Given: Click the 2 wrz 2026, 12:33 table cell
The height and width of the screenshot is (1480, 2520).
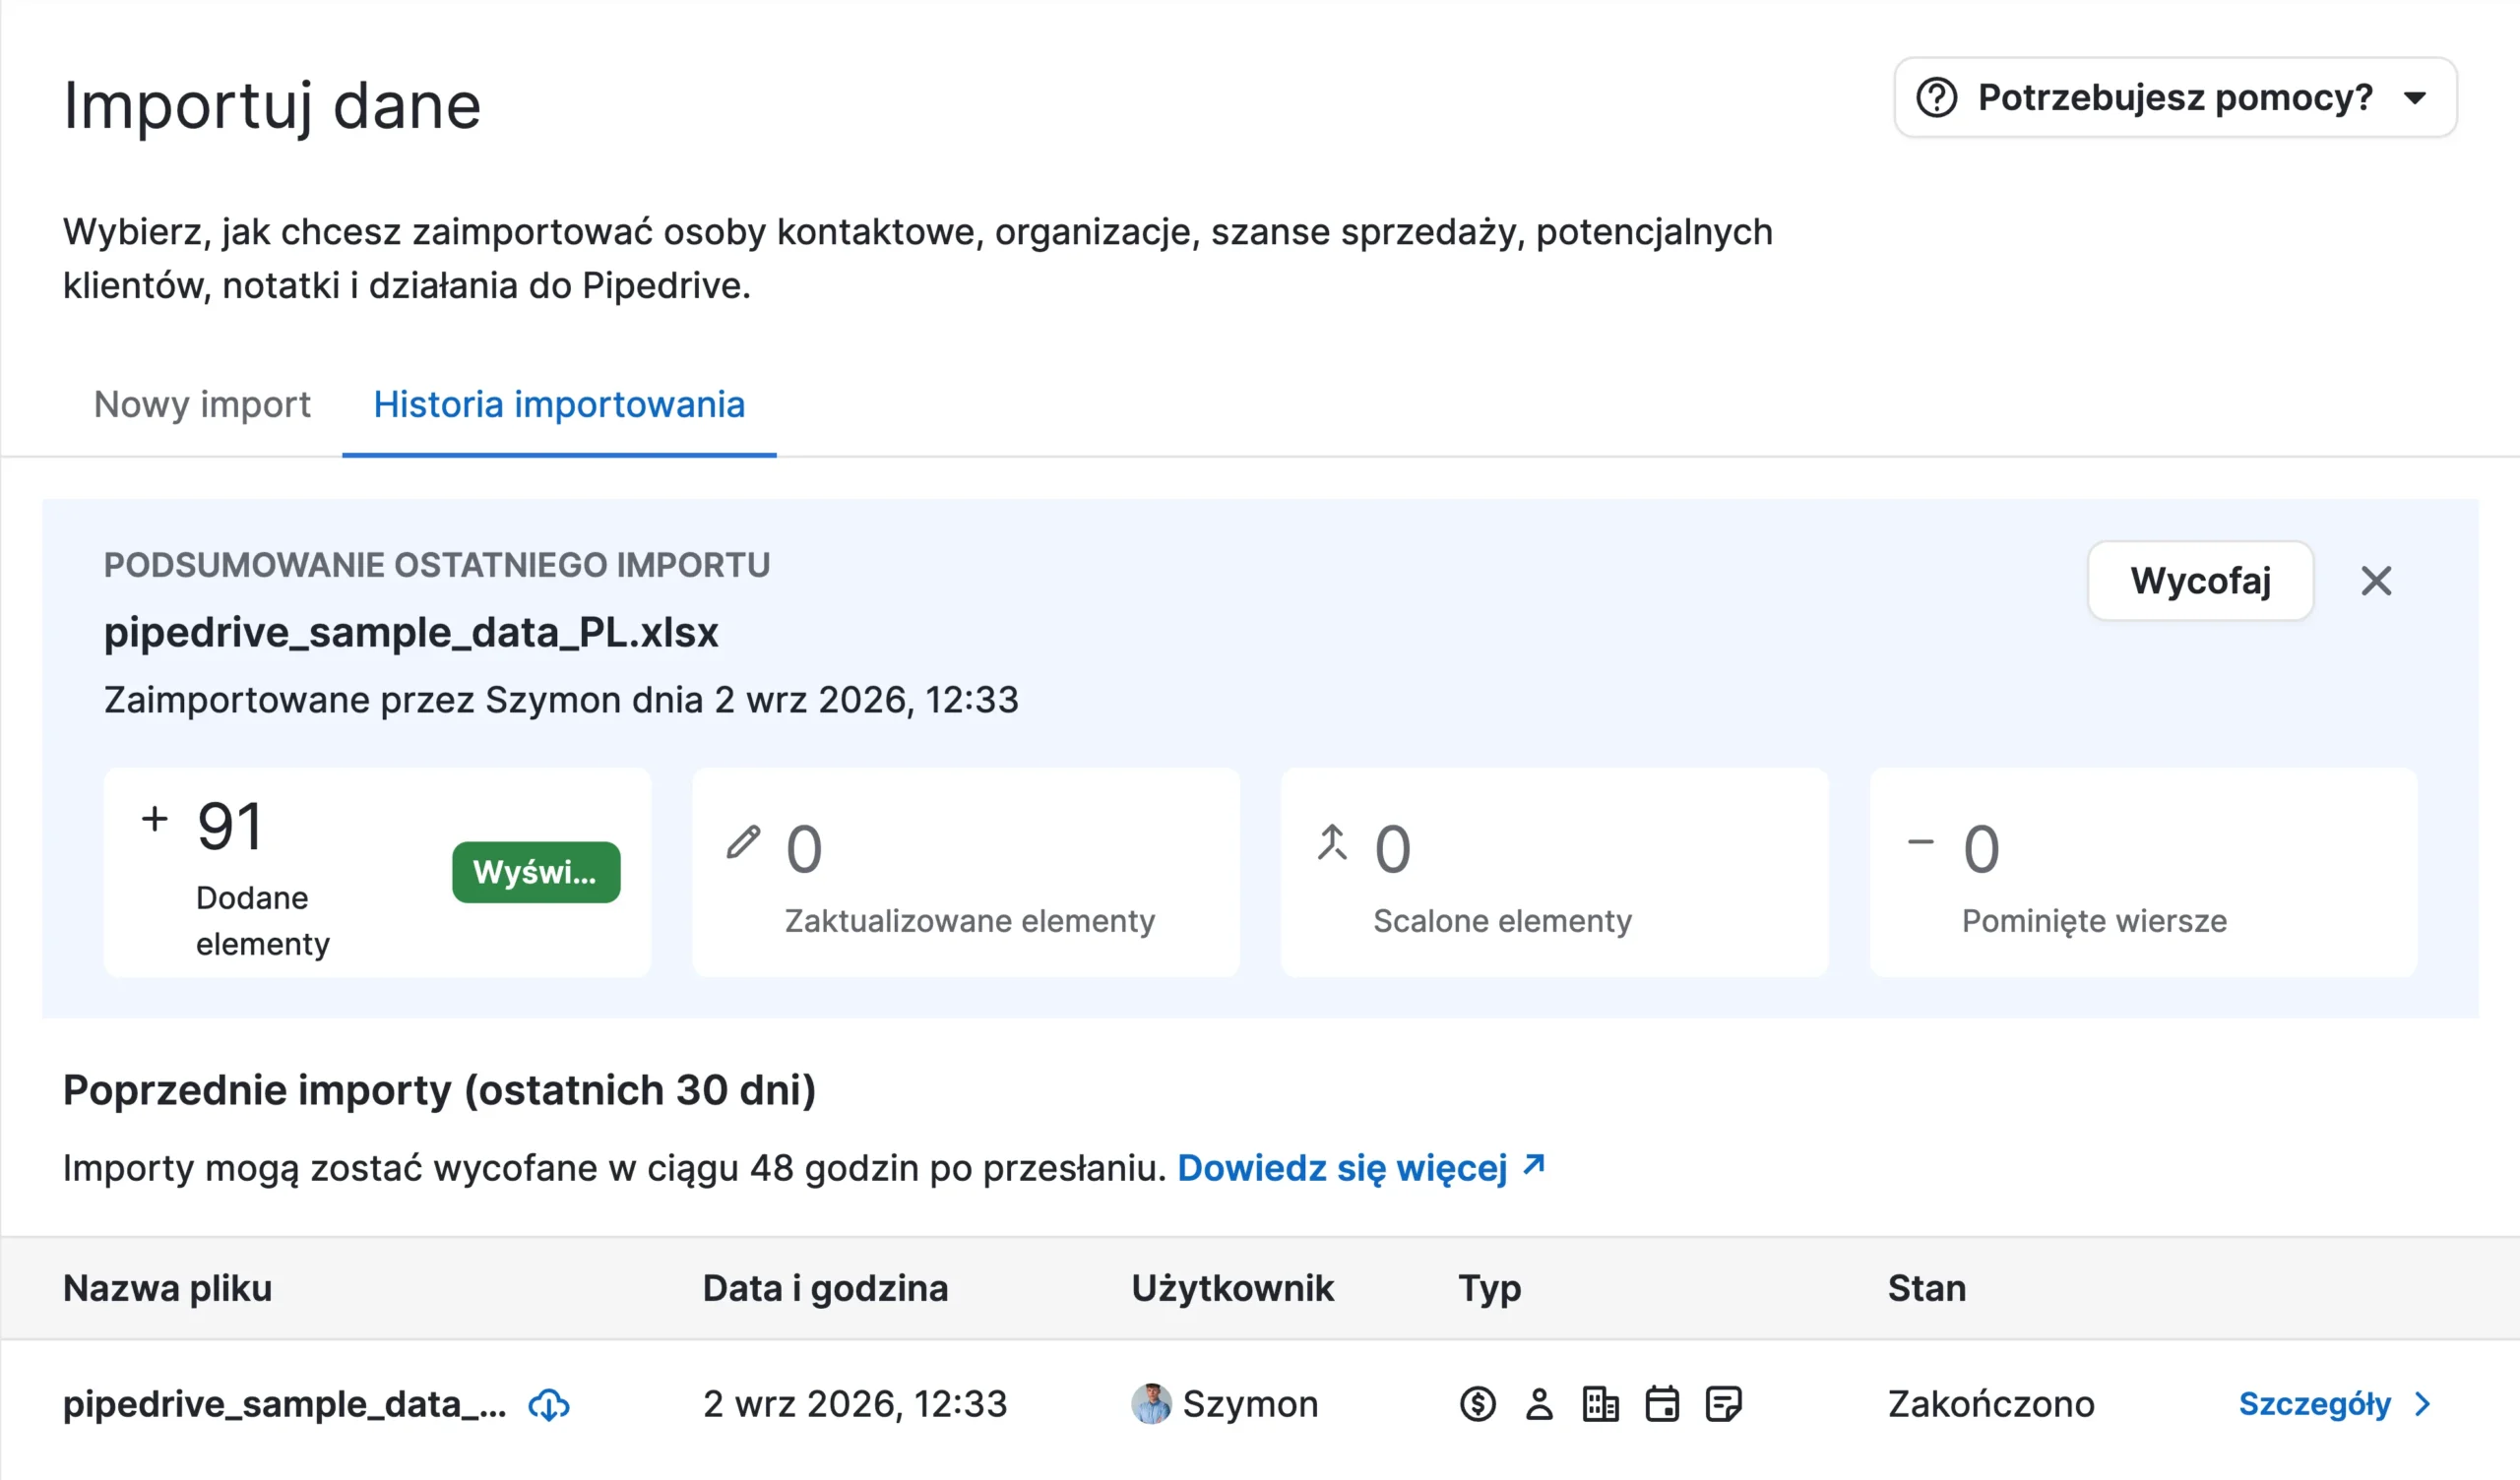Looking at the screenshot, I should pyautogui.click(x=855, y=1404).
